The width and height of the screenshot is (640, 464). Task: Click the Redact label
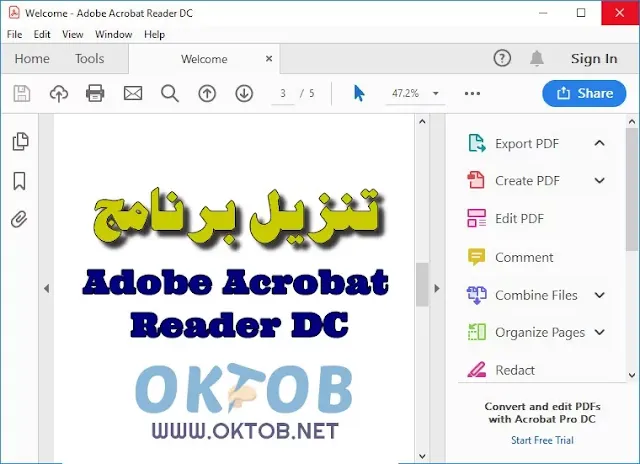(x=515, y=370)
